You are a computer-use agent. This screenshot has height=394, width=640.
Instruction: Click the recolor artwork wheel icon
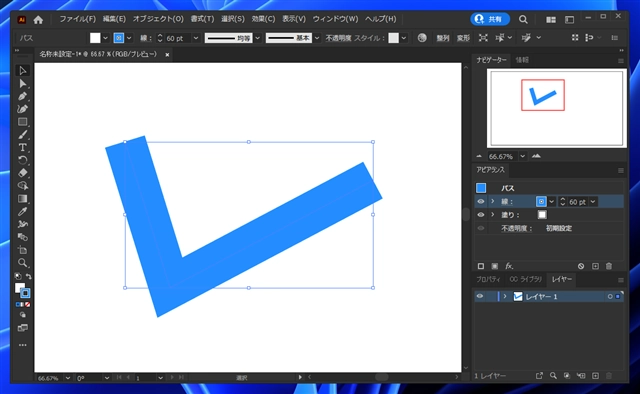(x=422, y=38)
